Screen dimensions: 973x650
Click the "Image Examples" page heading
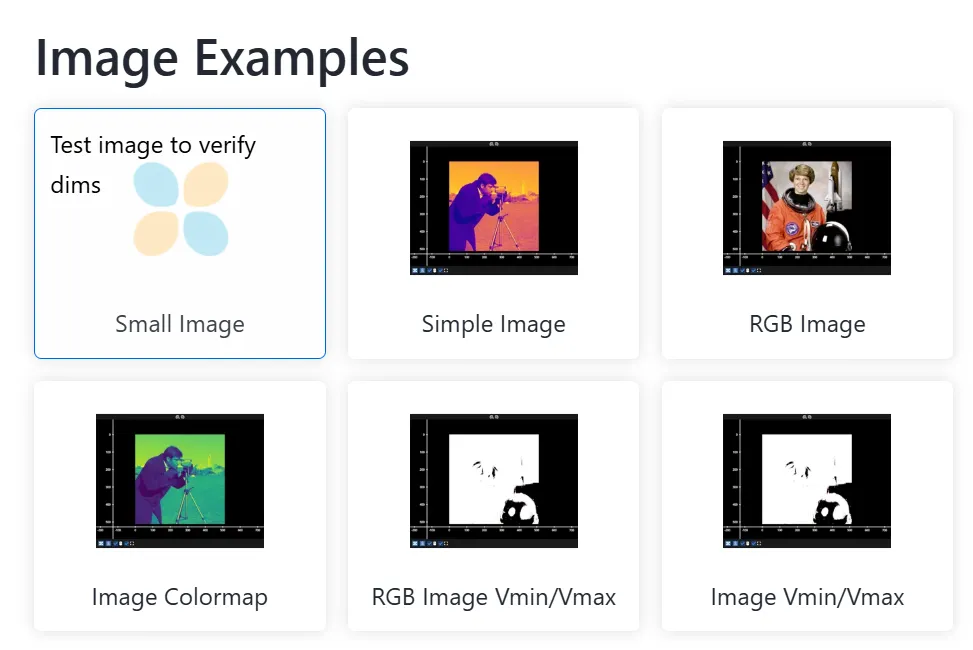[222, 58]
